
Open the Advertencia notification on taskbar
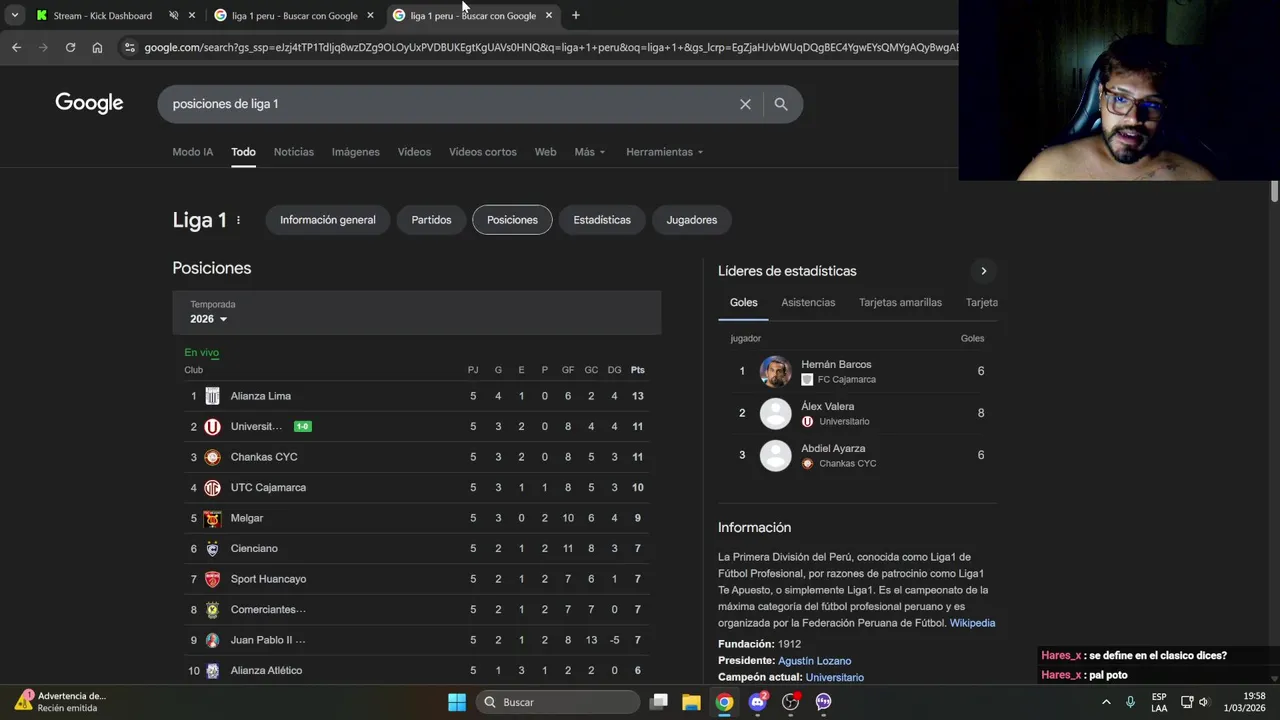pos(60,702)
